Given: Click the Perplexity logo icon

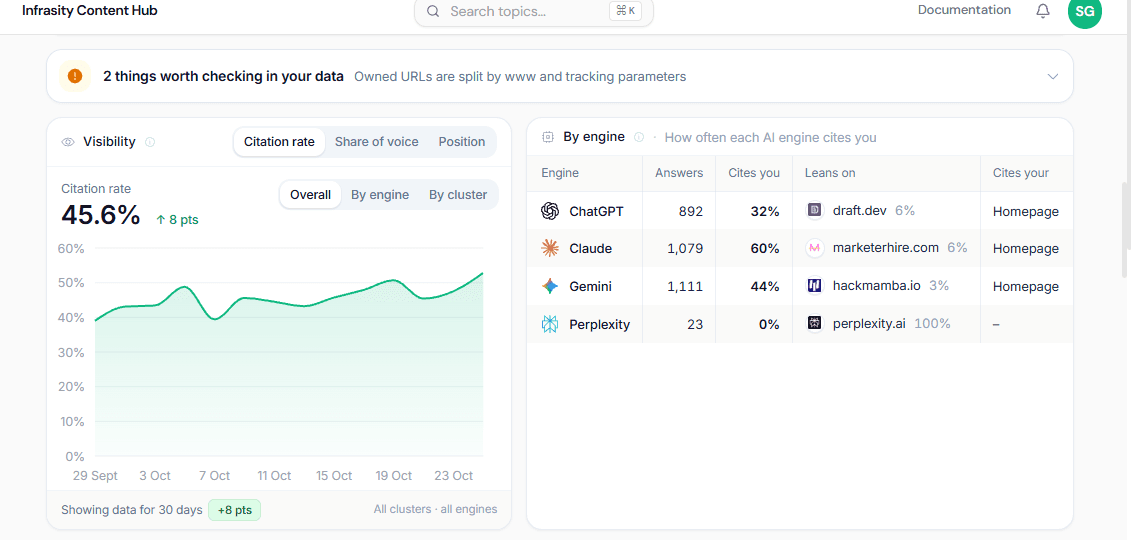Looking at the screenshot, I should pos(550,324).
